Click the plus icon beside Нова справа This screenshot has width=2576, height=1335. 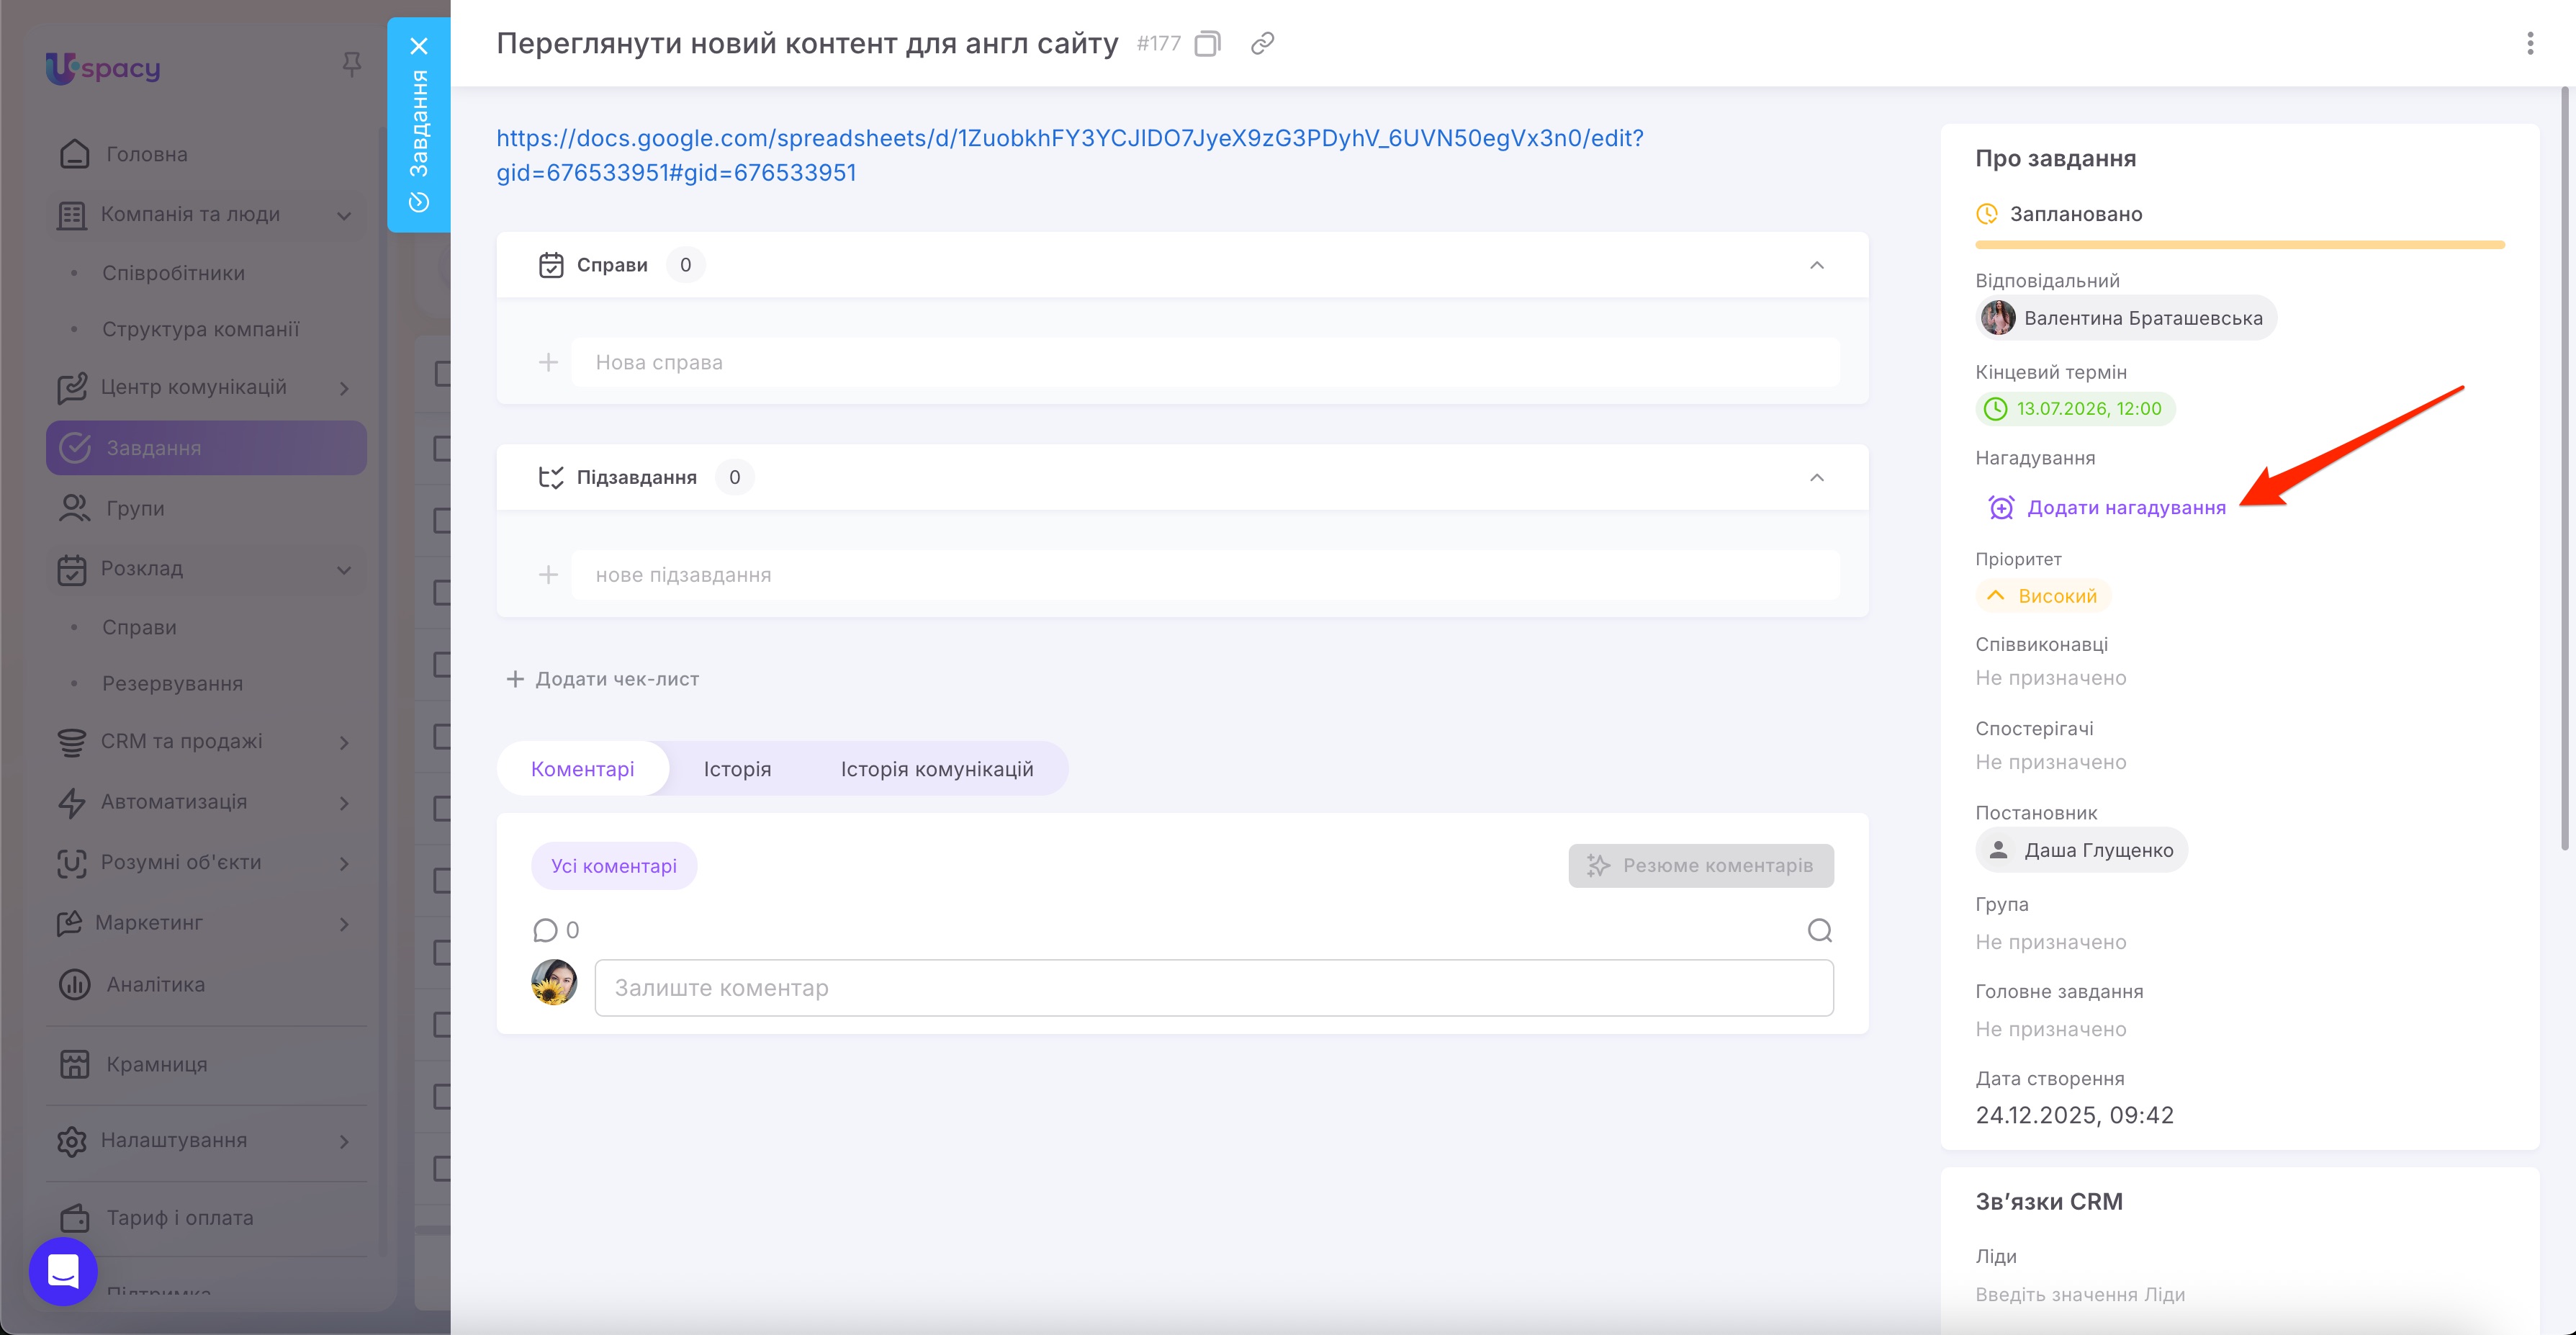548,362
